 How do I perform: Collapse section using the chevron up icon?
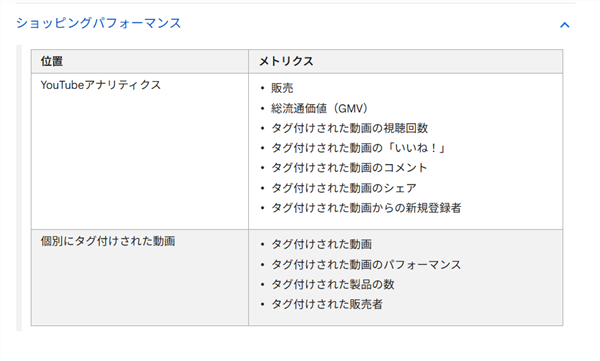564,25
